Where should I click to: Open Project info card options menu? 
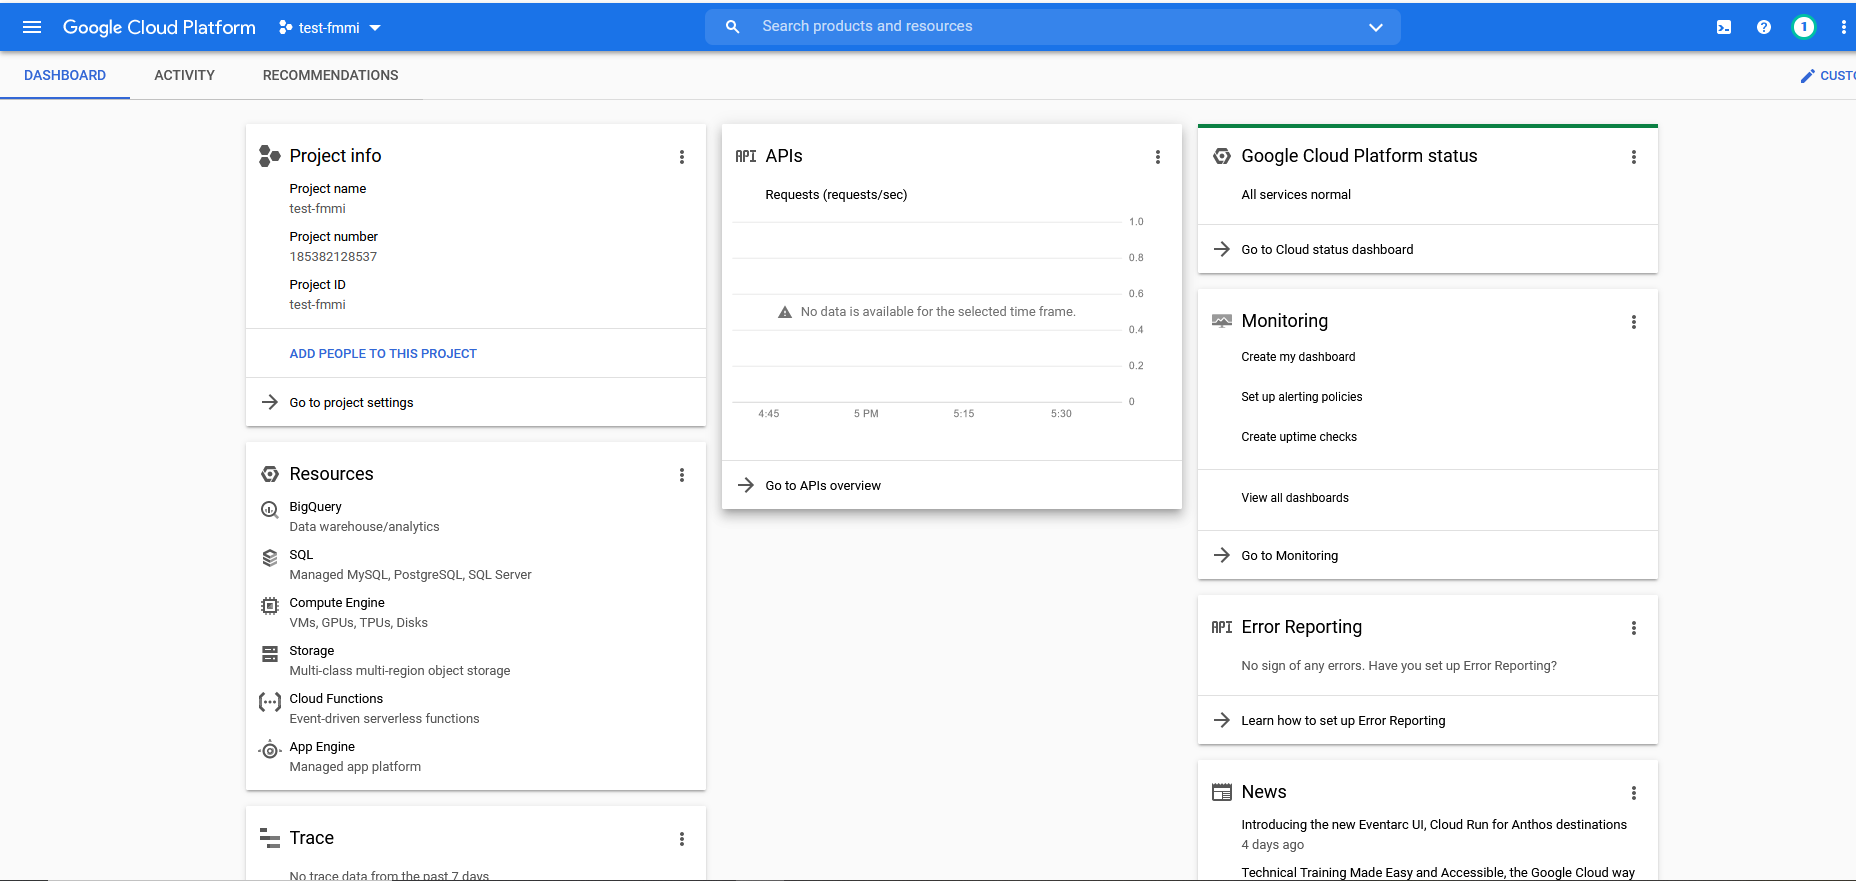click(682, 157)
